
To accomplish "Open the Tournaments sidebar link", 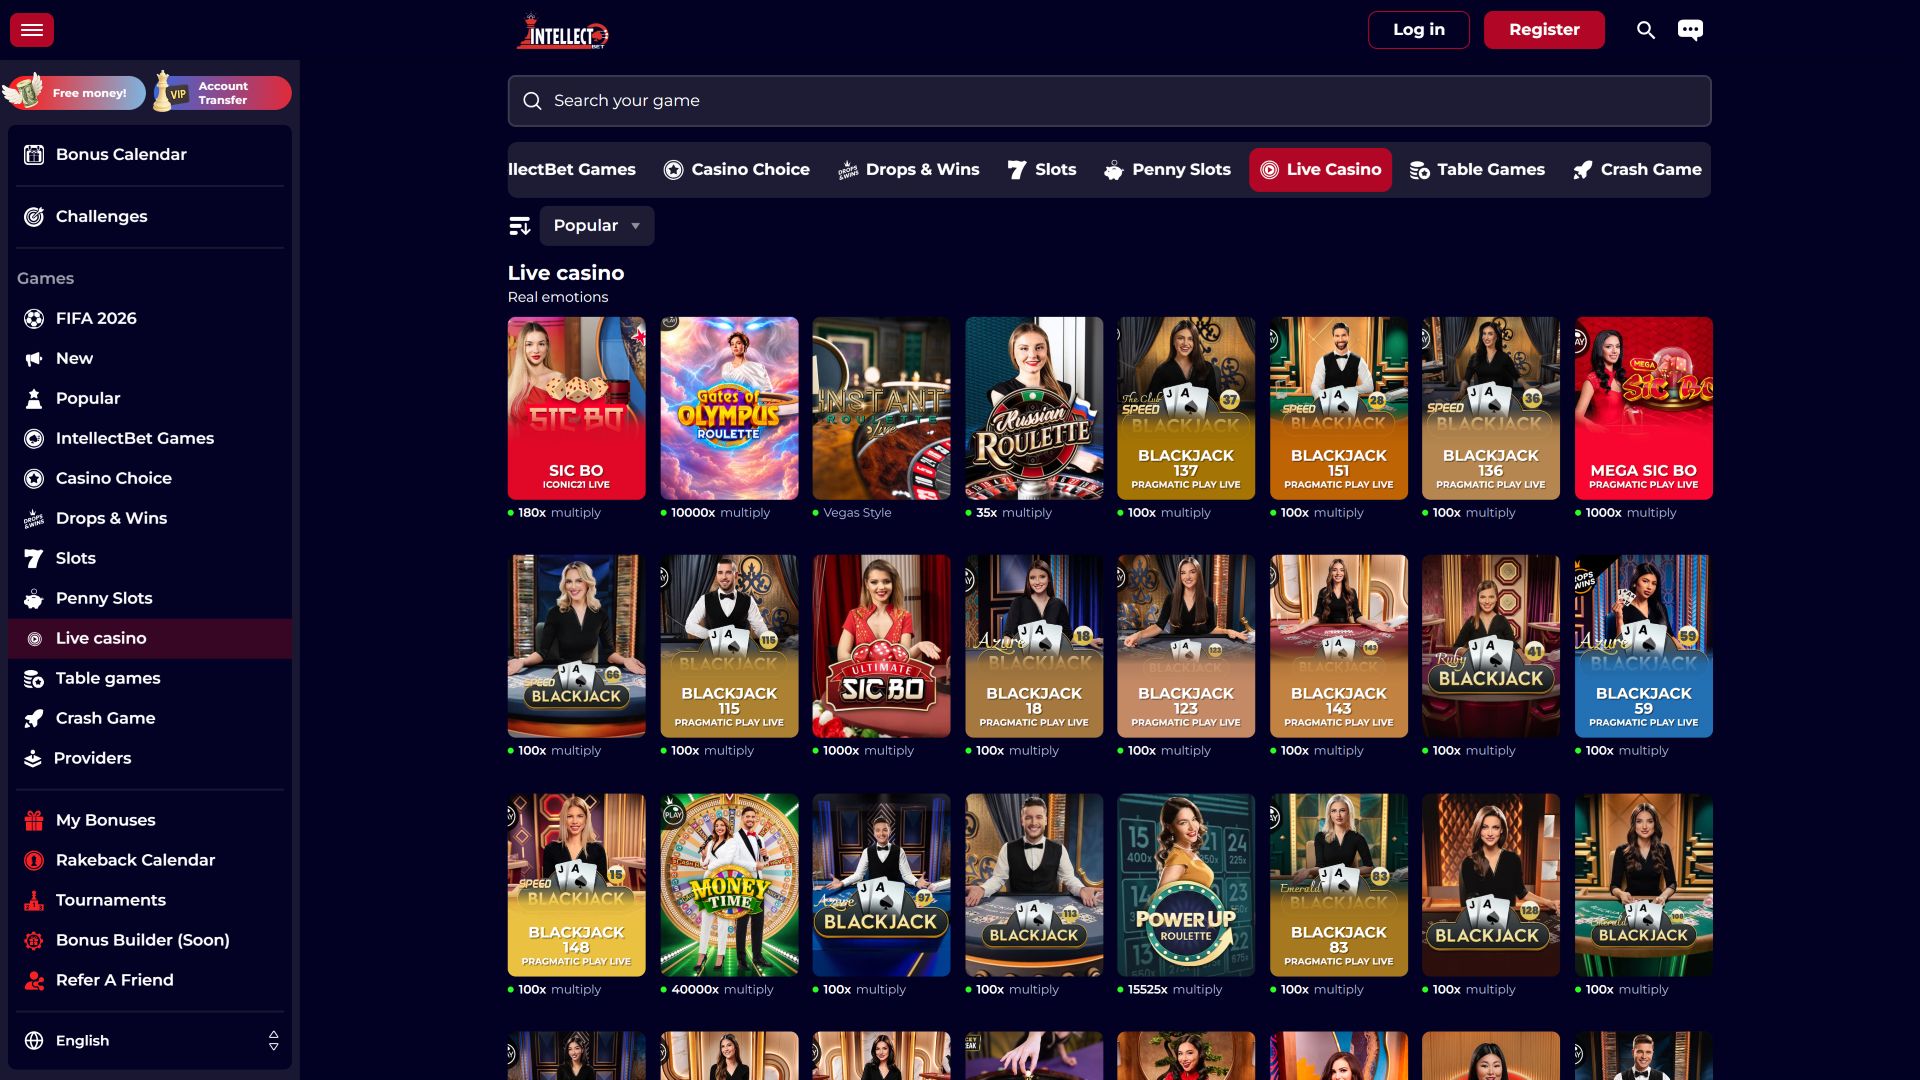I will [150, 901].
